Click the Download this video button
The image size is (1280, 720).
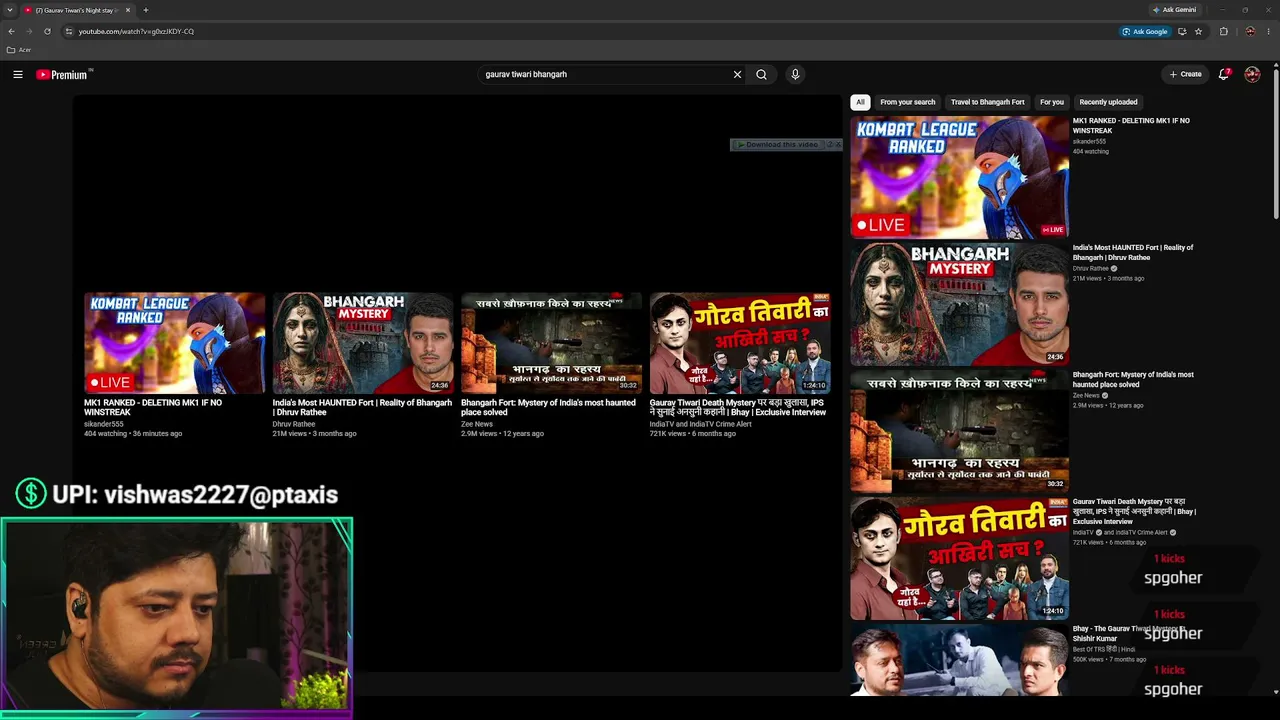(778, 145)
